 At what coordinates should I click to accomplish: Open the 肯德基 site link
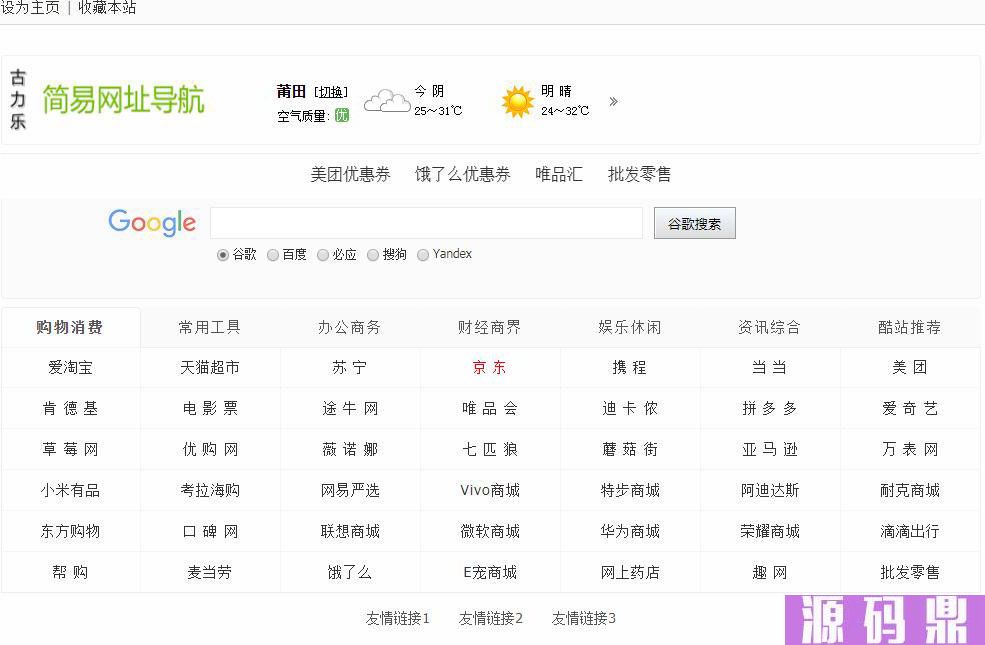click(x=70, y=408)
